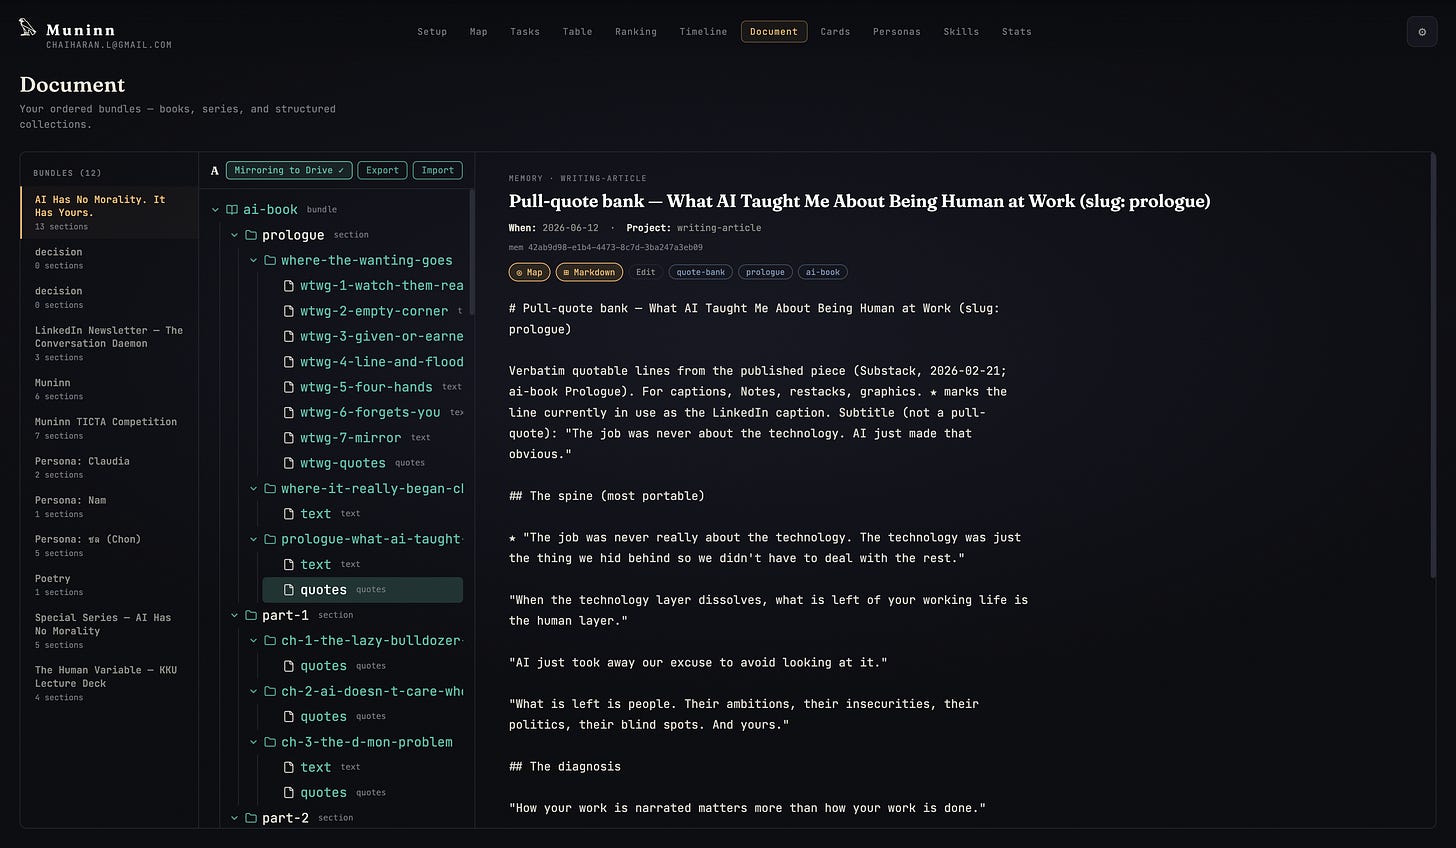This screenshot has height=848, width=1456.
Task: Switch to the Setup tab
Action: coord(432,32)
